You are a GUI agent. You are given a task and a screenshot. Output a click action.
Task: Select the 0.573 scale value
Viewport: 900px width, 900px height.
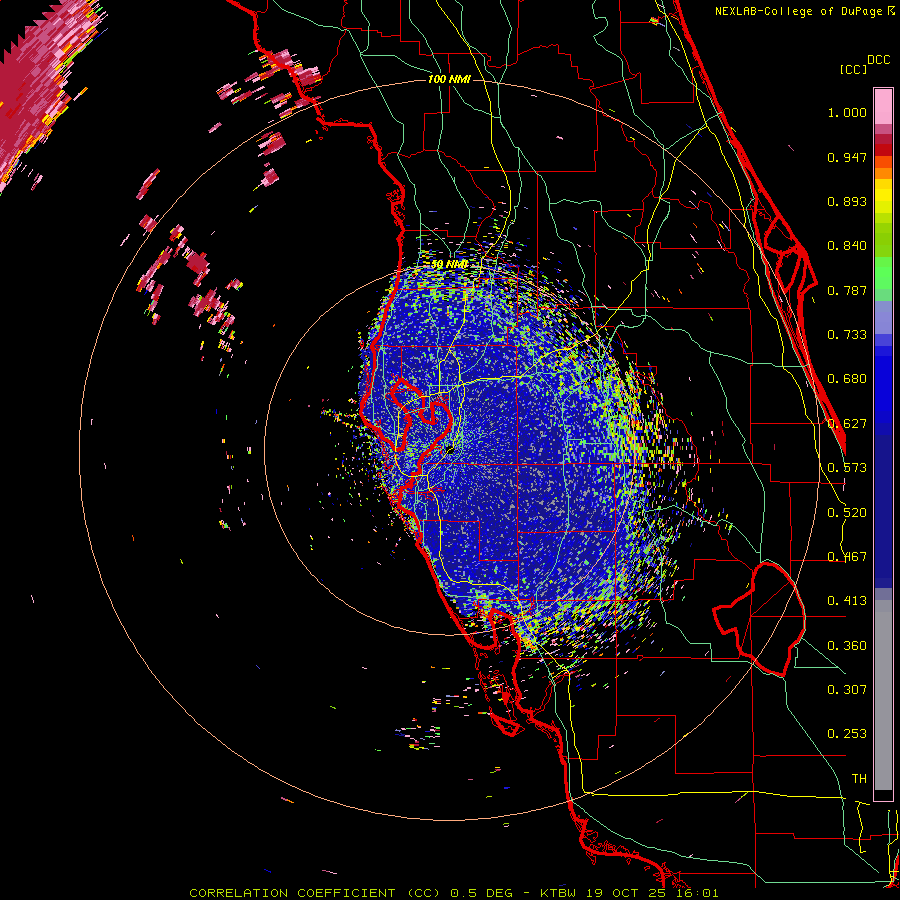click(847, 468)
